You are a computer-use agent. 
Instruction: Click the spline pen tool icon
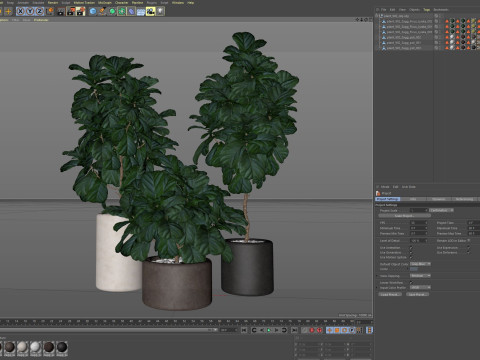102,11
